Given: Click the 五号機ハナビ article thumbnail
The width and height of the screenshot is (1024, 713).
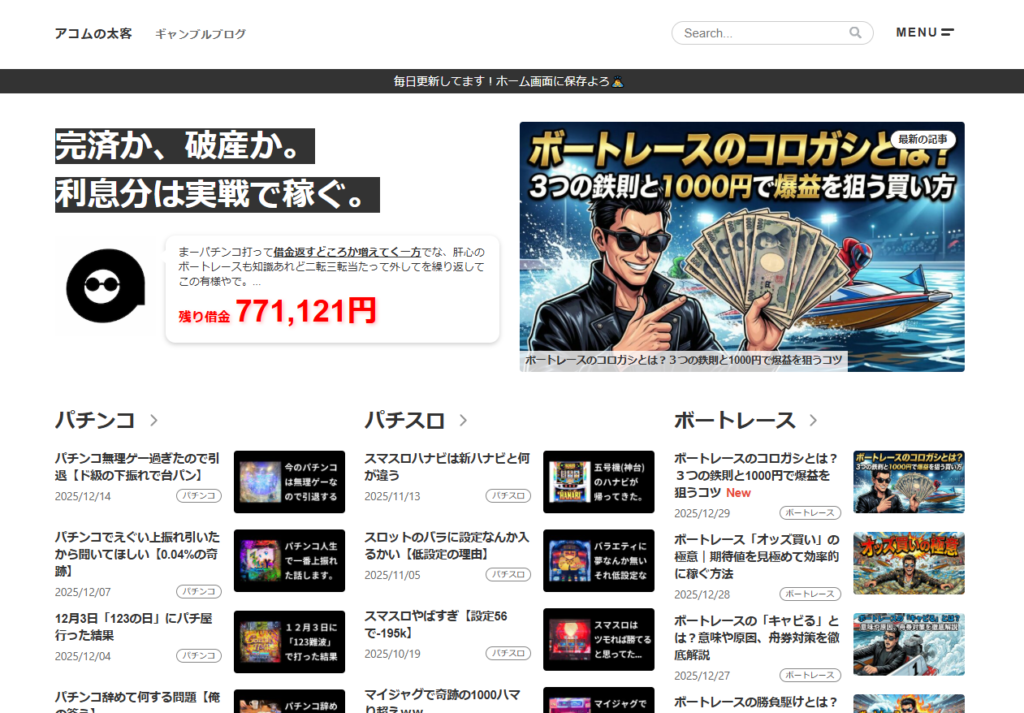Looking at the screenshot, I should coord(598,482).
